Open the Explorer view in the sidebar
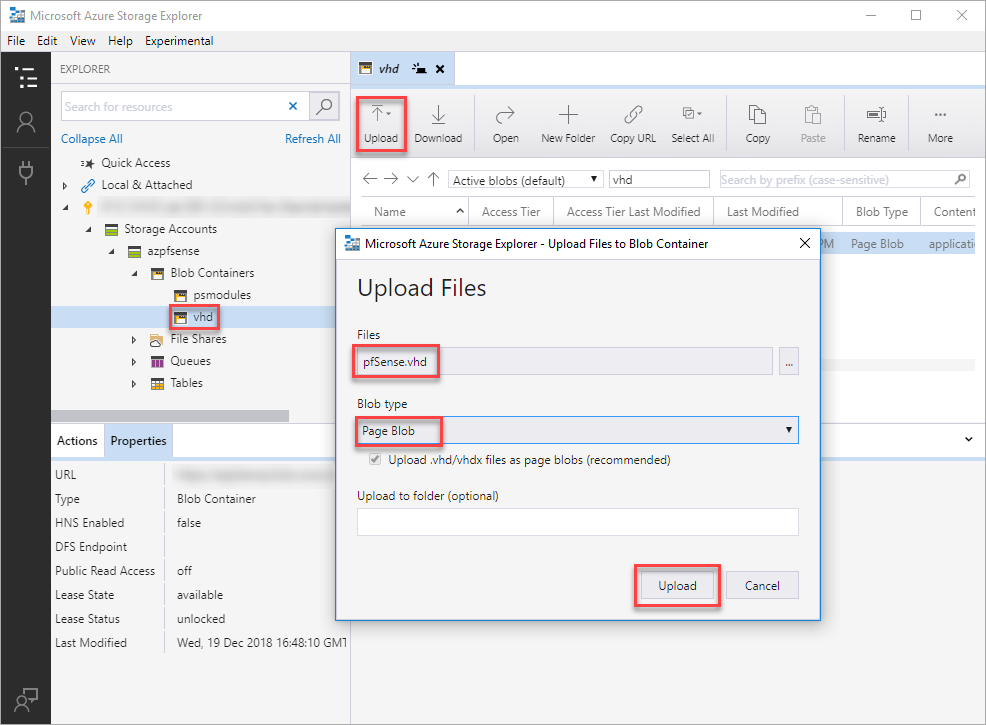The image size is (986, 725). pos(26,77)
